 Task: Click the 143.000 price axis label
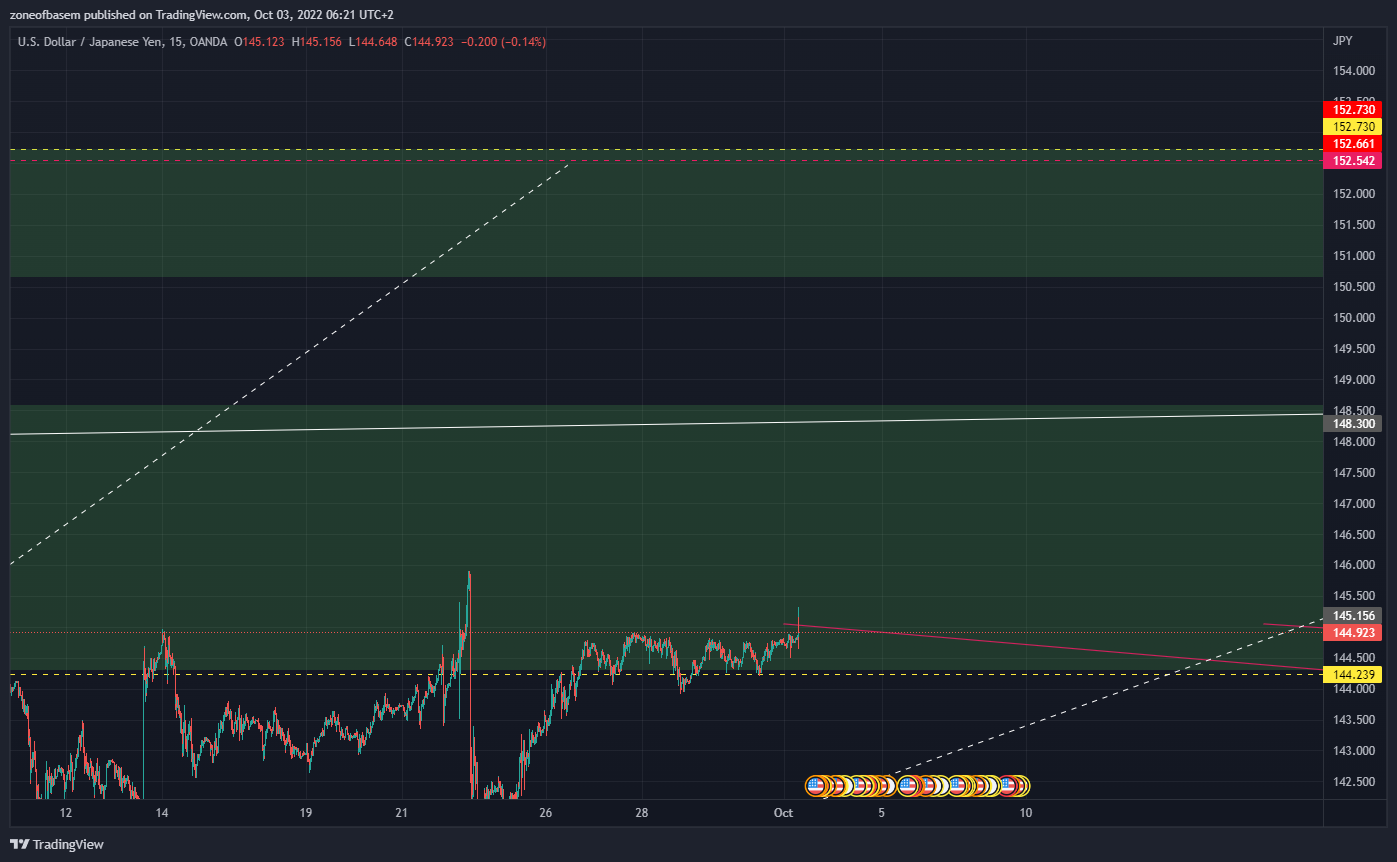(1352, 751)
